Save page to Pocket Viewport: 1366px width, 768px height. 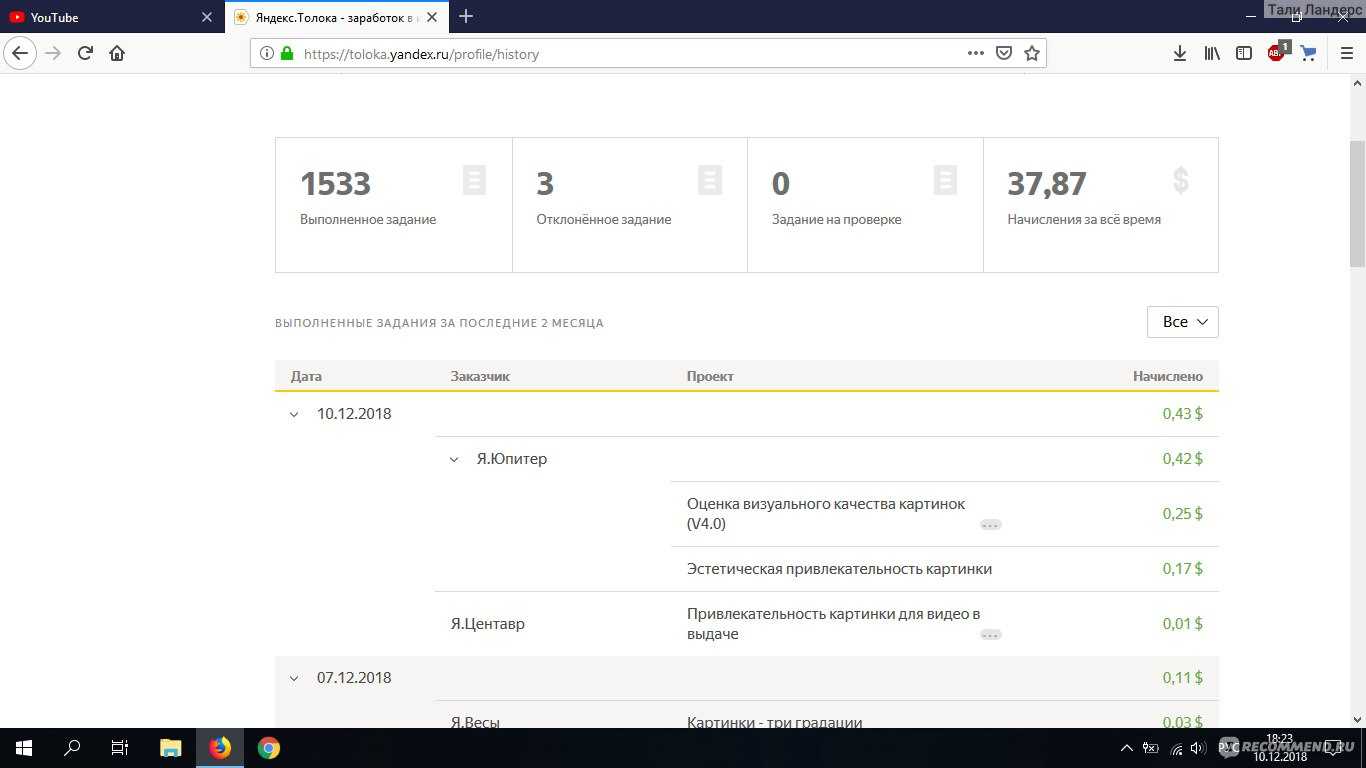click(1004, 54)
